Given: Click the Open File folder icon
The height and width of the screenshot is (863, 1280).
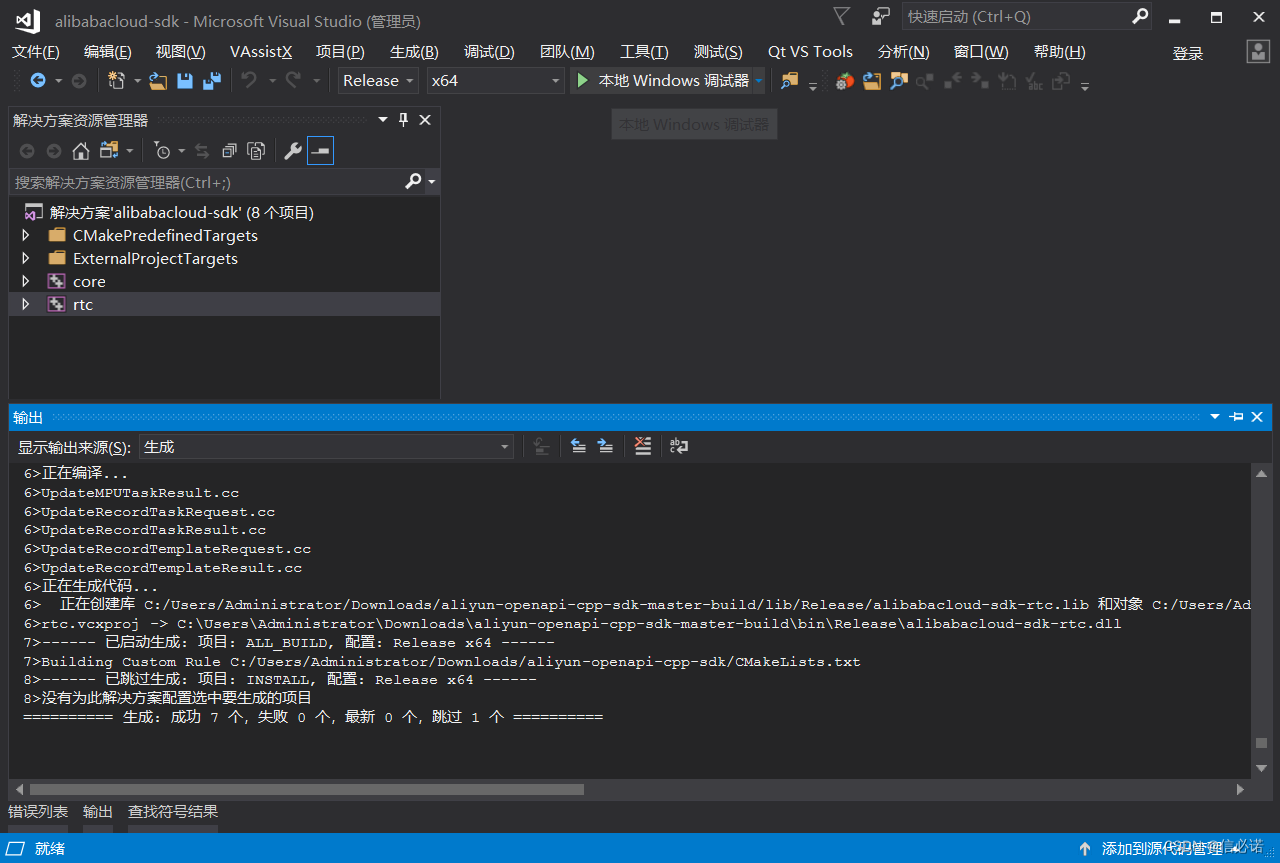Looking at the screenshot, I should (158, 81).
